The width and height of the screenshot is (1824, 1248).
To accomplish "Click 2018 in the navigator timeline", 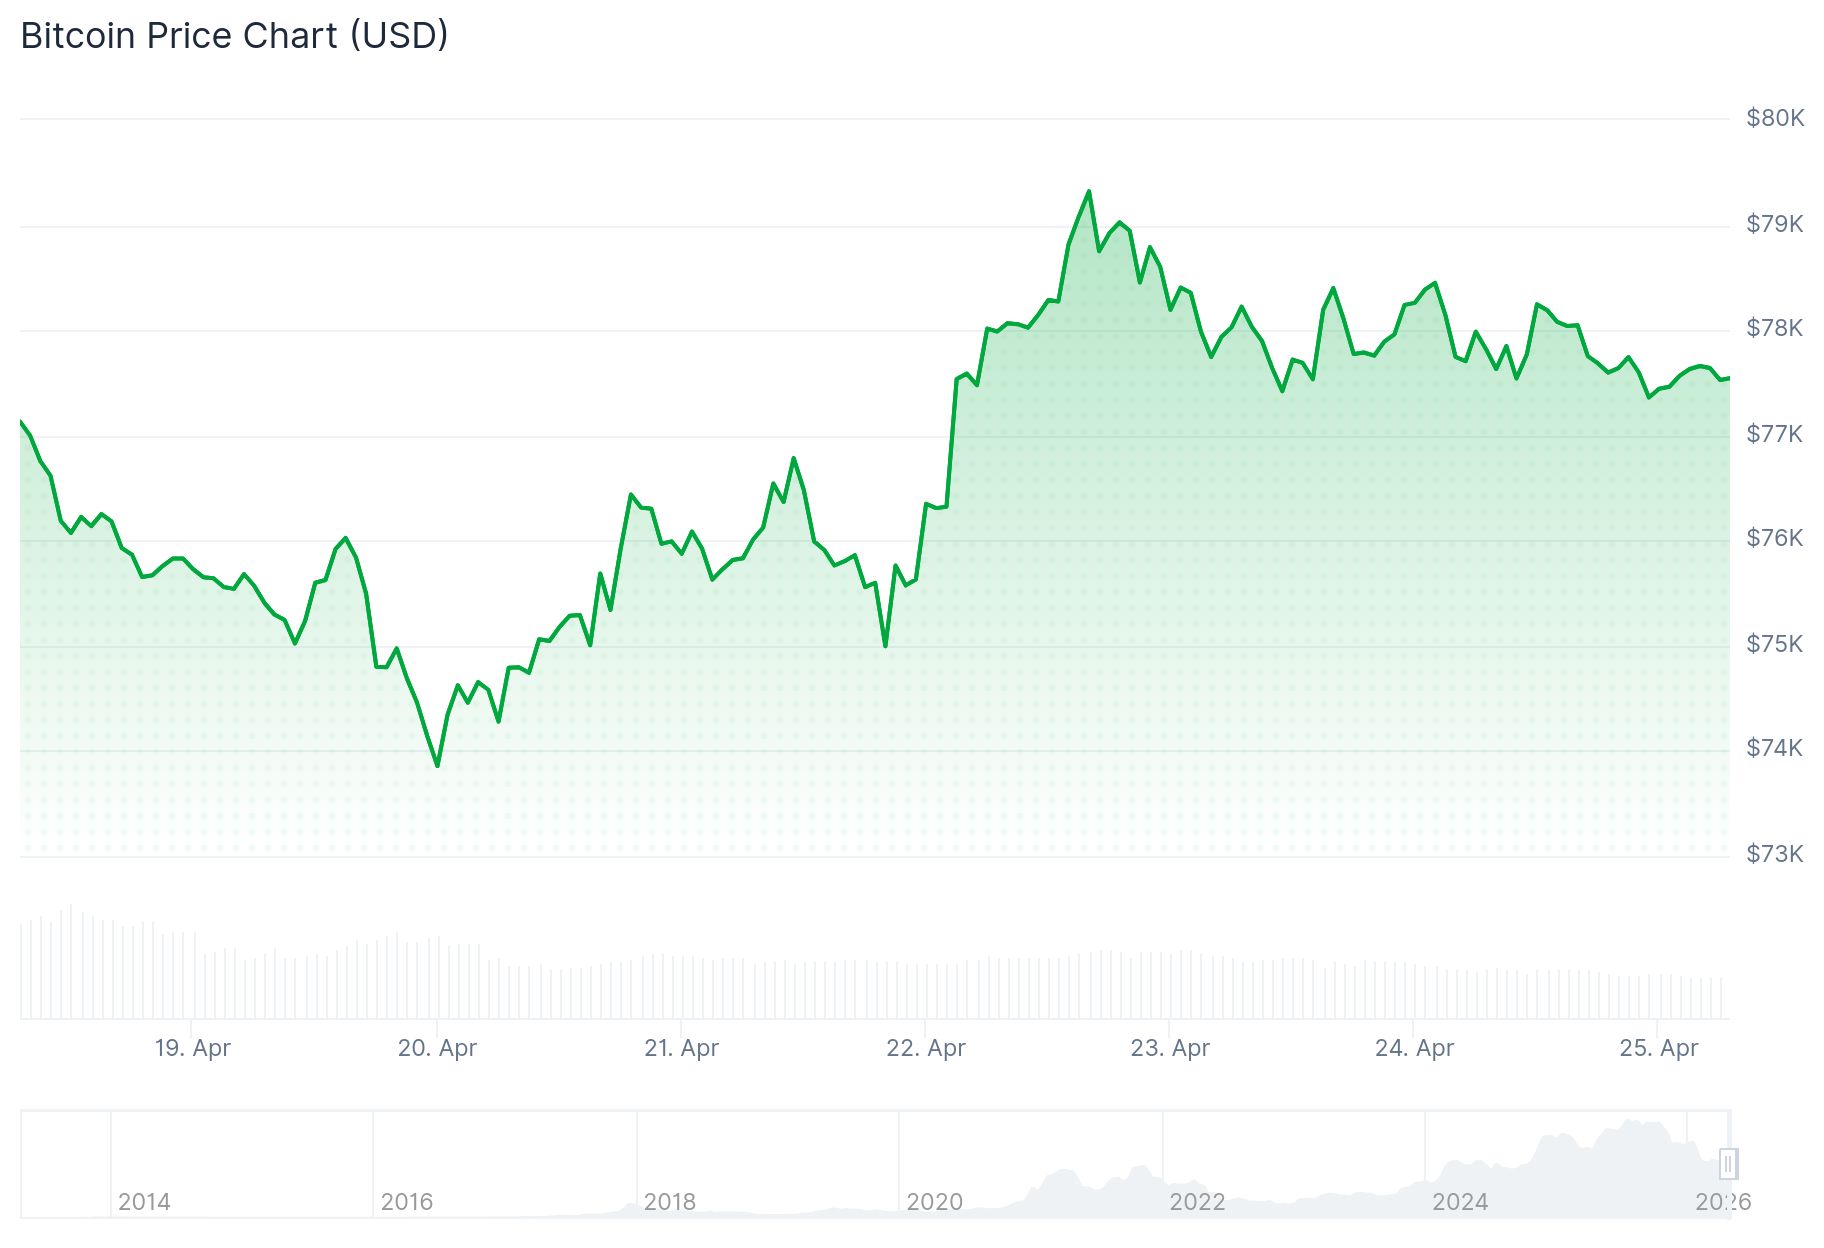I will (670, 1202).
